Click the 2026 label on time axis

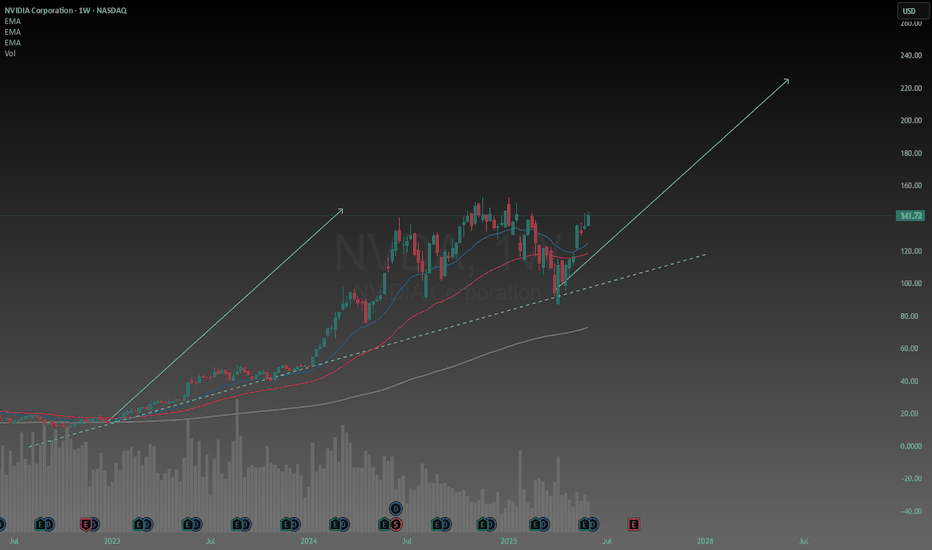705,541
